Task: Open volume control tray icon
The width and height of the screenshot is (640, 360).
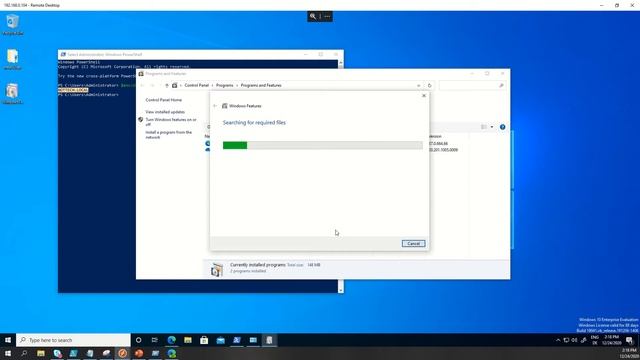Action: (x=575, y=340)
